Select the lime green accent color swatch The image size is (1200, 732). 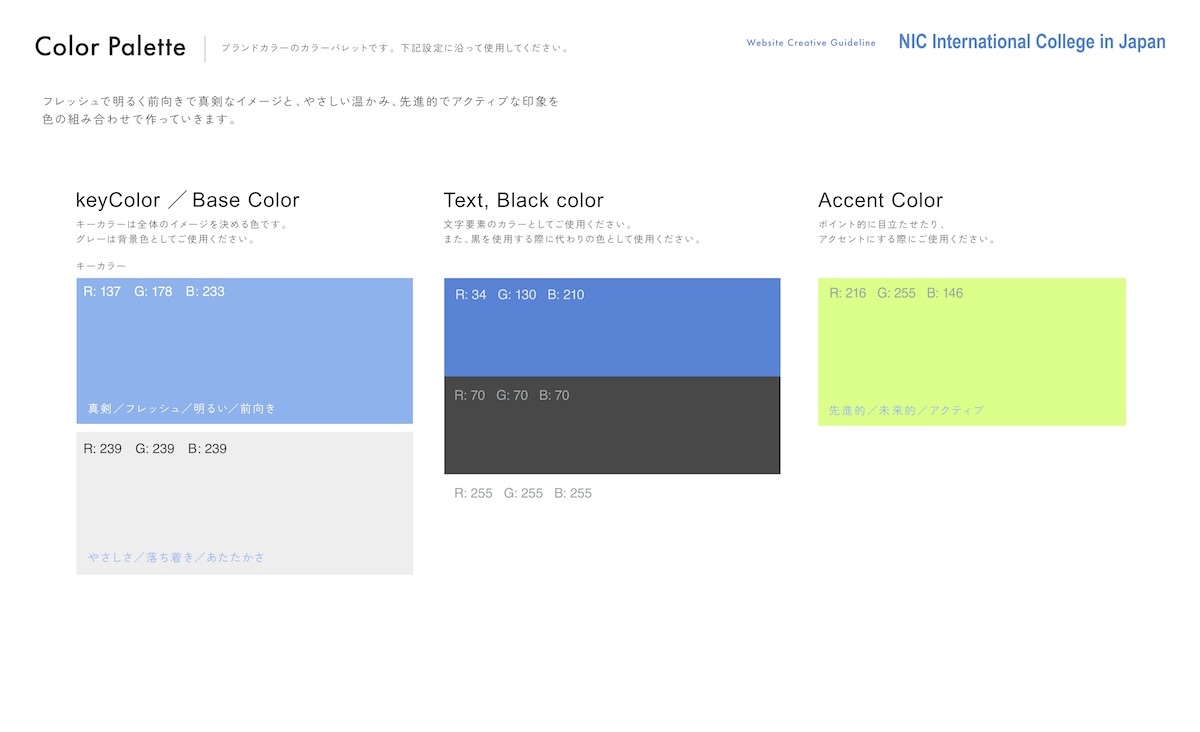[x=971, y=350]
